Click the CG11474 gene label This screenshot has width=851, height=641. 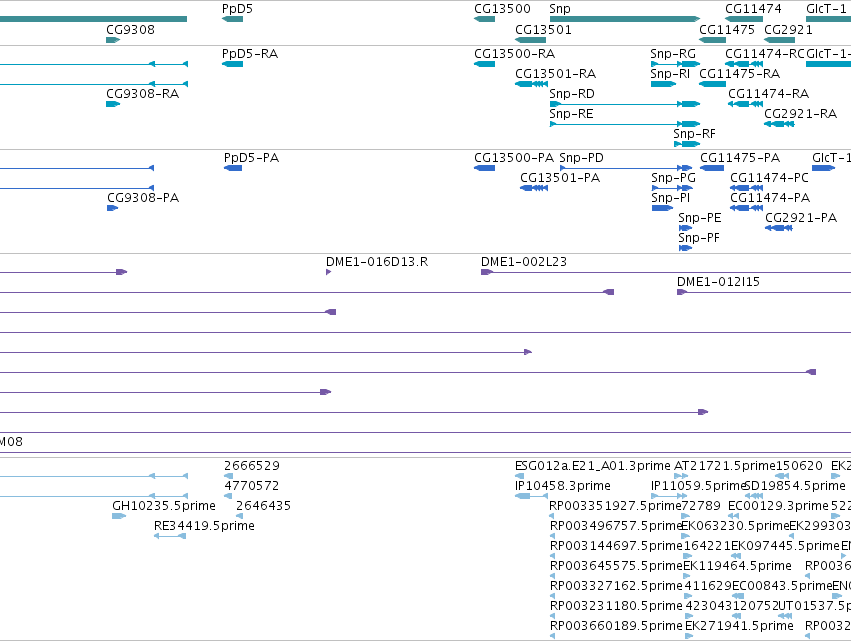(x=753, y=9)
